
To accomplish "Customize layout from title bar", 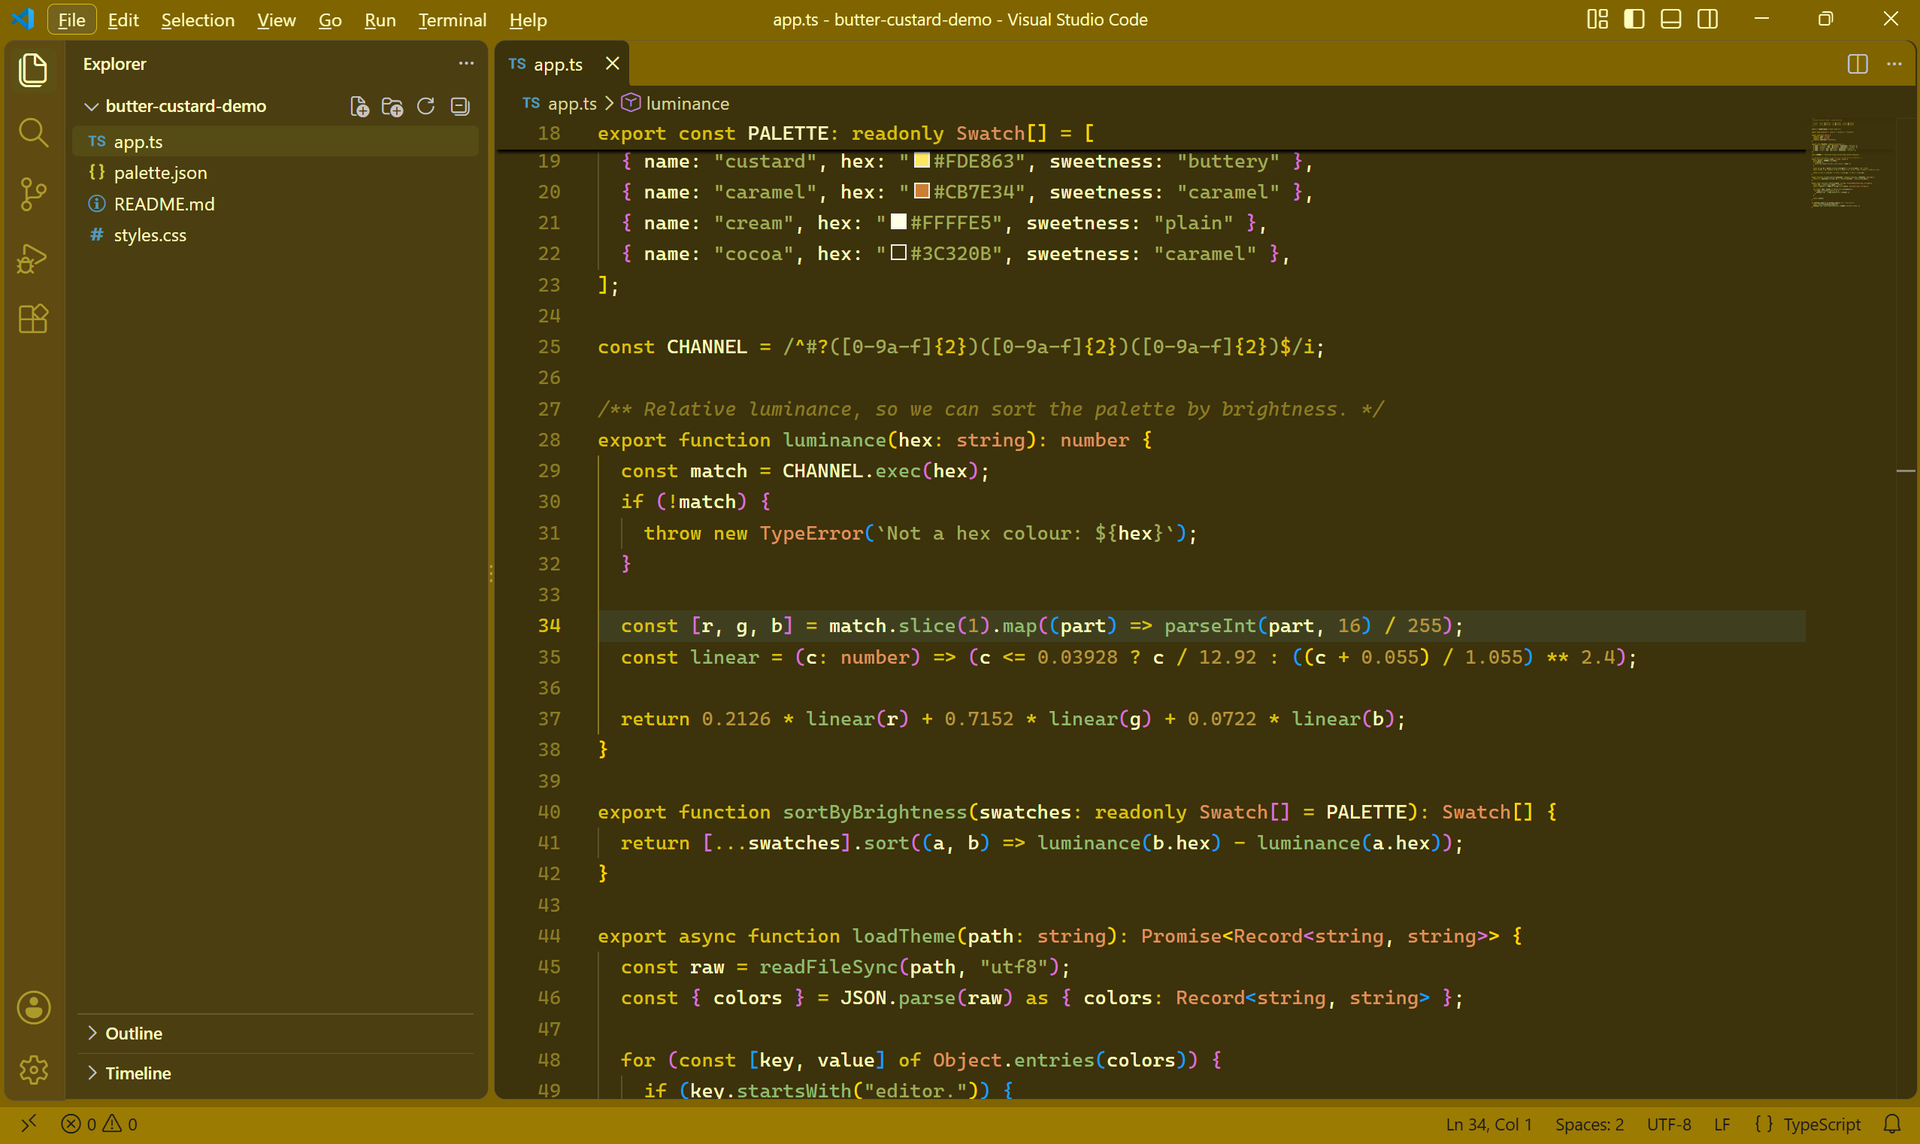I will (1597, 19).
